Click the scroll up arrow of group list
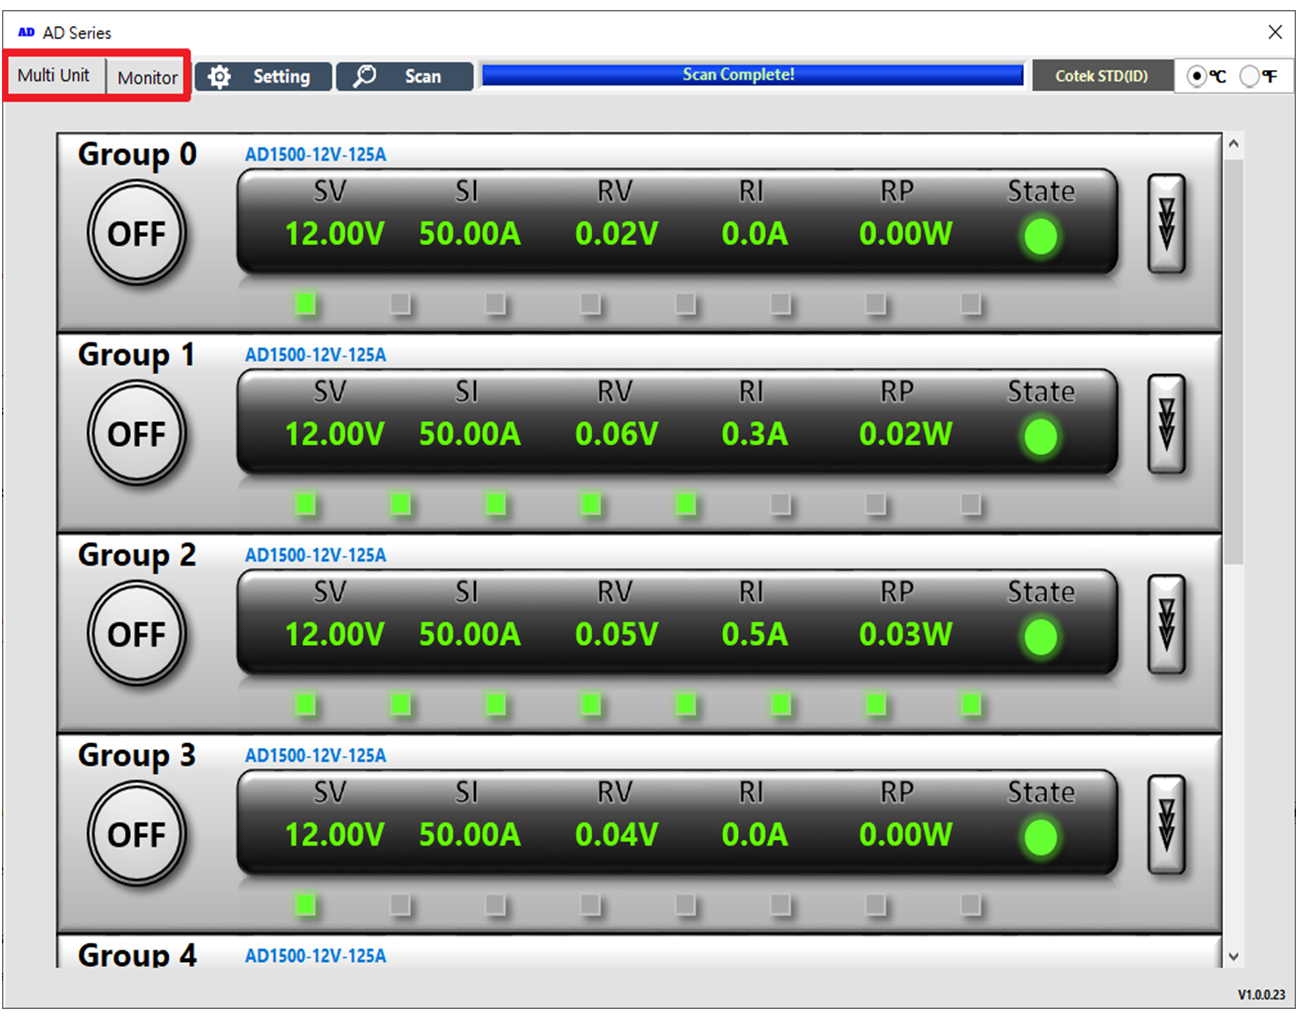The image size is (1308, 1017). [x=1233, y=145]
